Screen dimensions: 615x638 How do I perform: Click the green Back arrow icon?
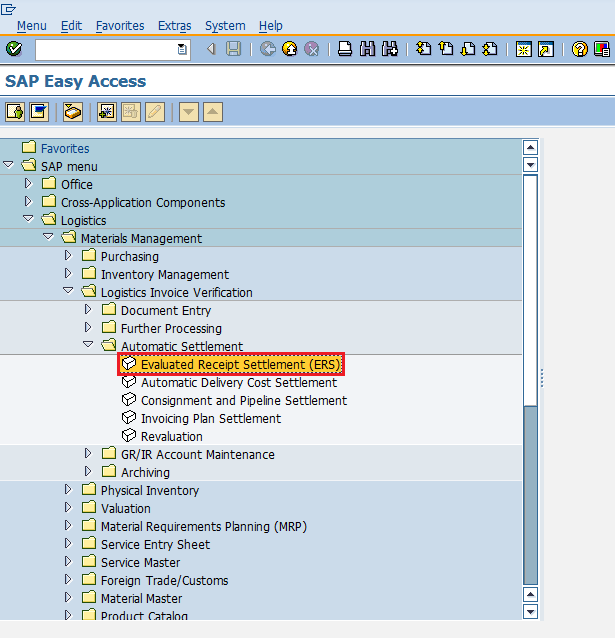tap(268, 49)
